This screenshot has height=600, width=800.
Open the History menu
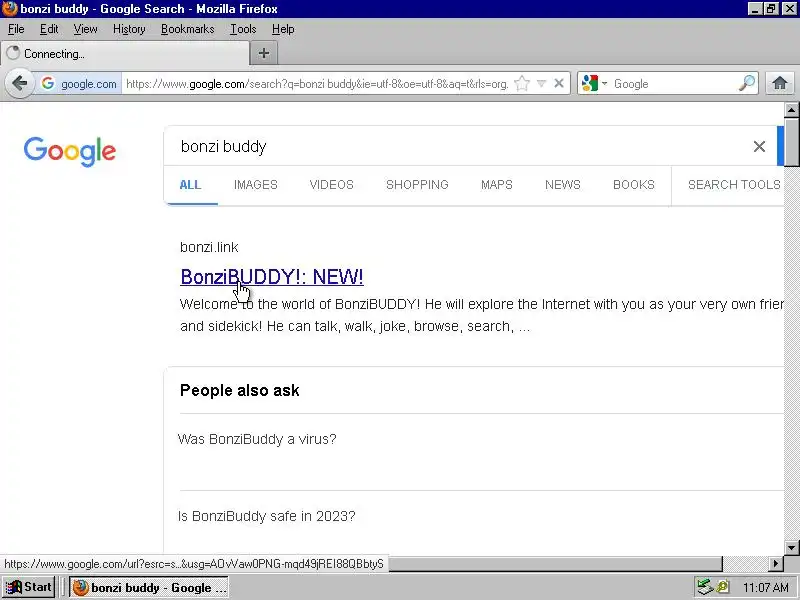click(129, 29)
